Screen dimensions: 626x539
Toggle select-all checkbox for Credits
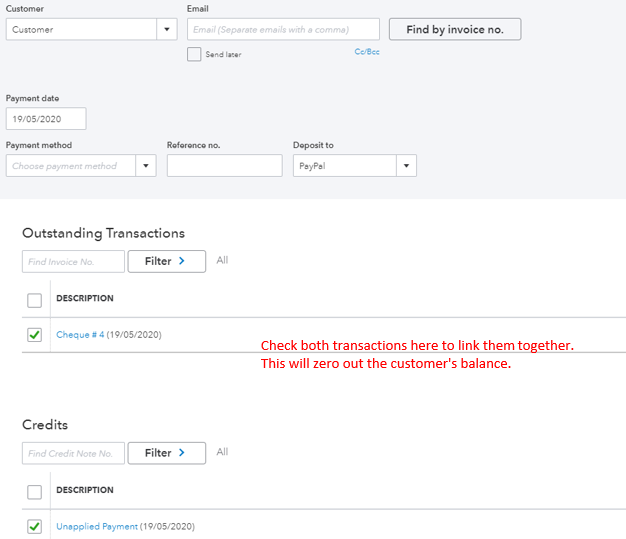[x=35, y=491]
